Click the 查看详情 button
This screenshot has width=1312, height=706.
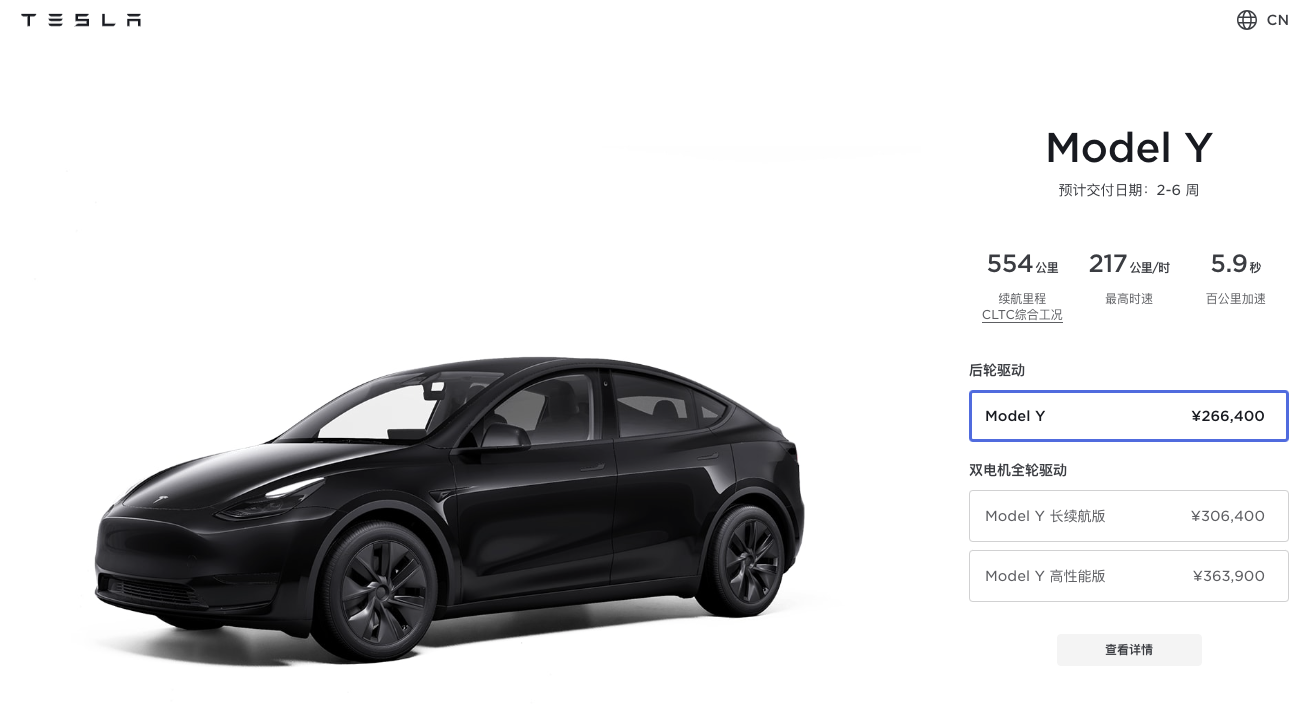(1129, 650)
